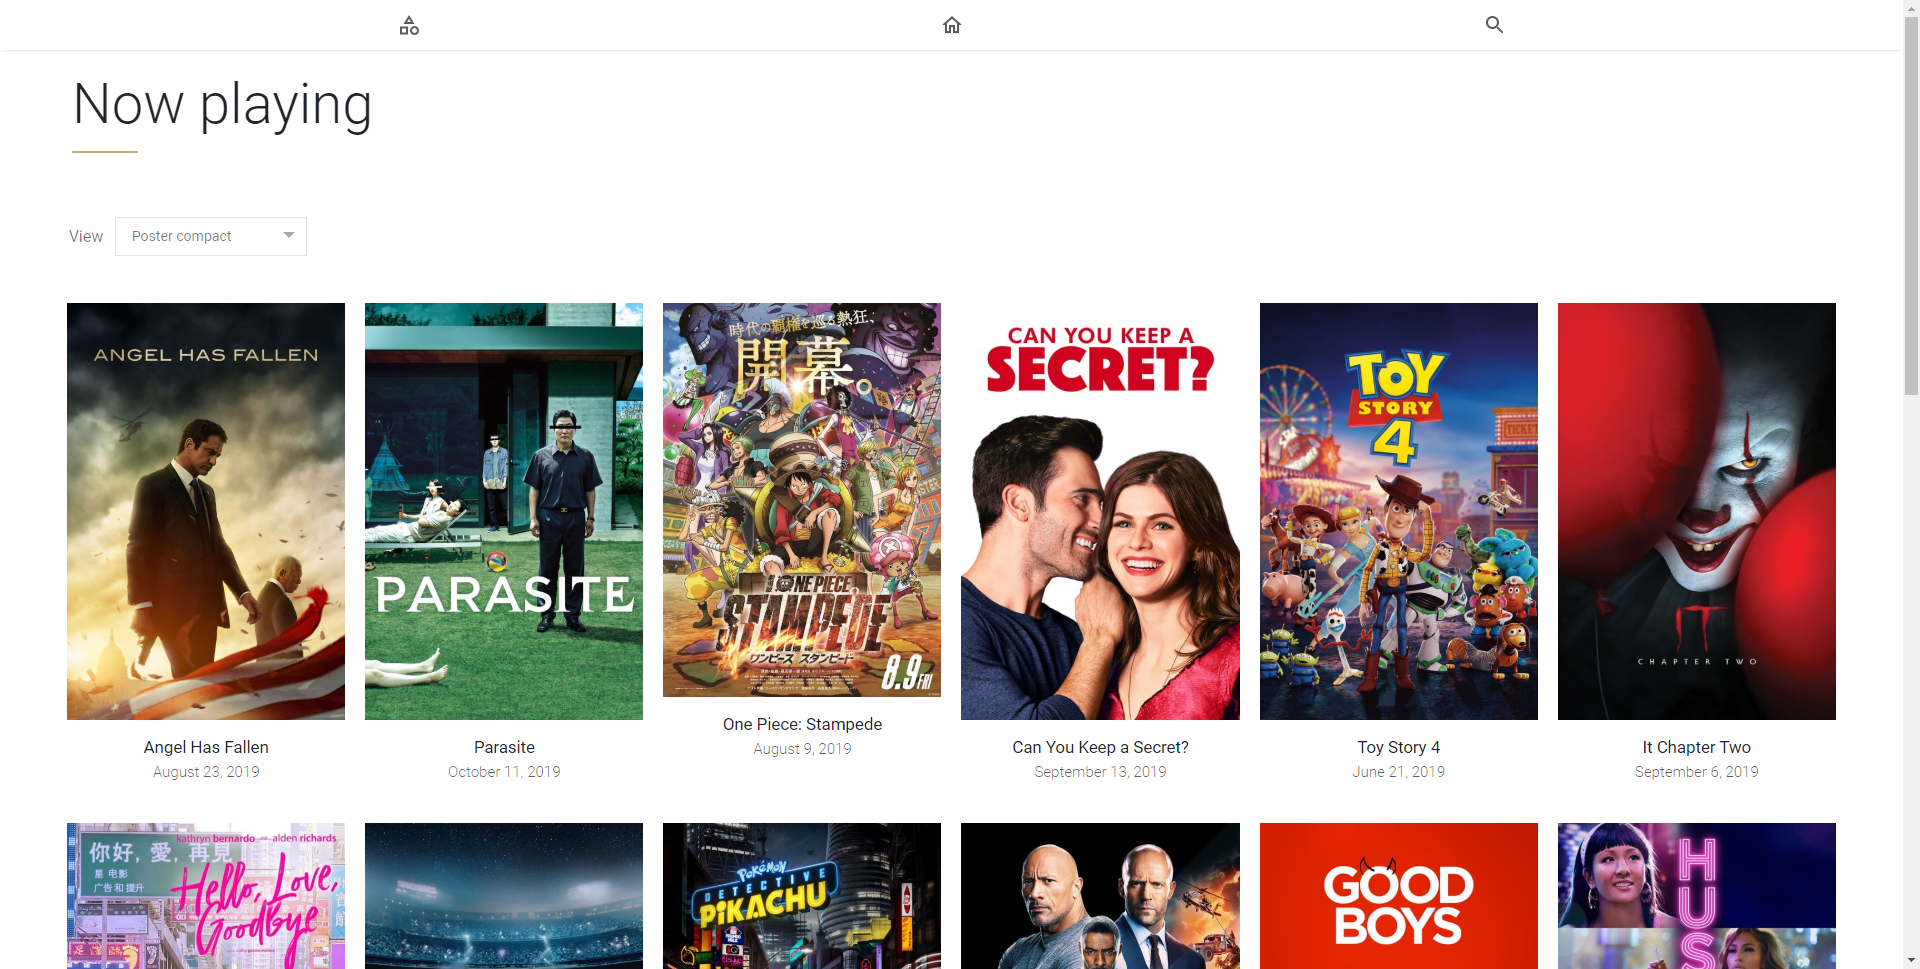Click the One Piece: Stampede title
1920x969 pixels.
pyautogui.click(x=802, y=724)
